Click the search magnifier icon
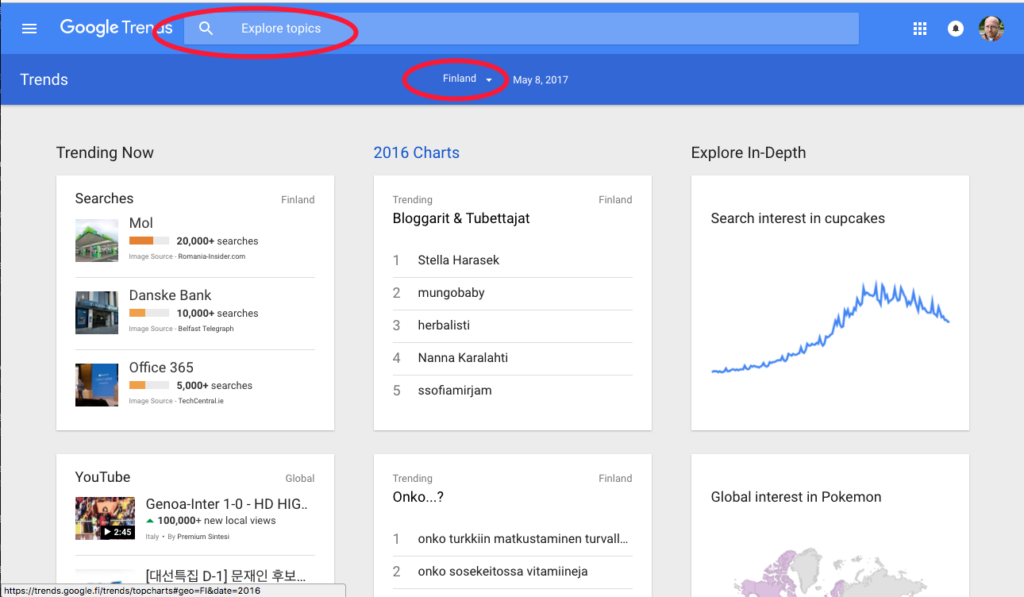Image resolution: width=1024 pixels, height=597 pixels. [206, 29]
